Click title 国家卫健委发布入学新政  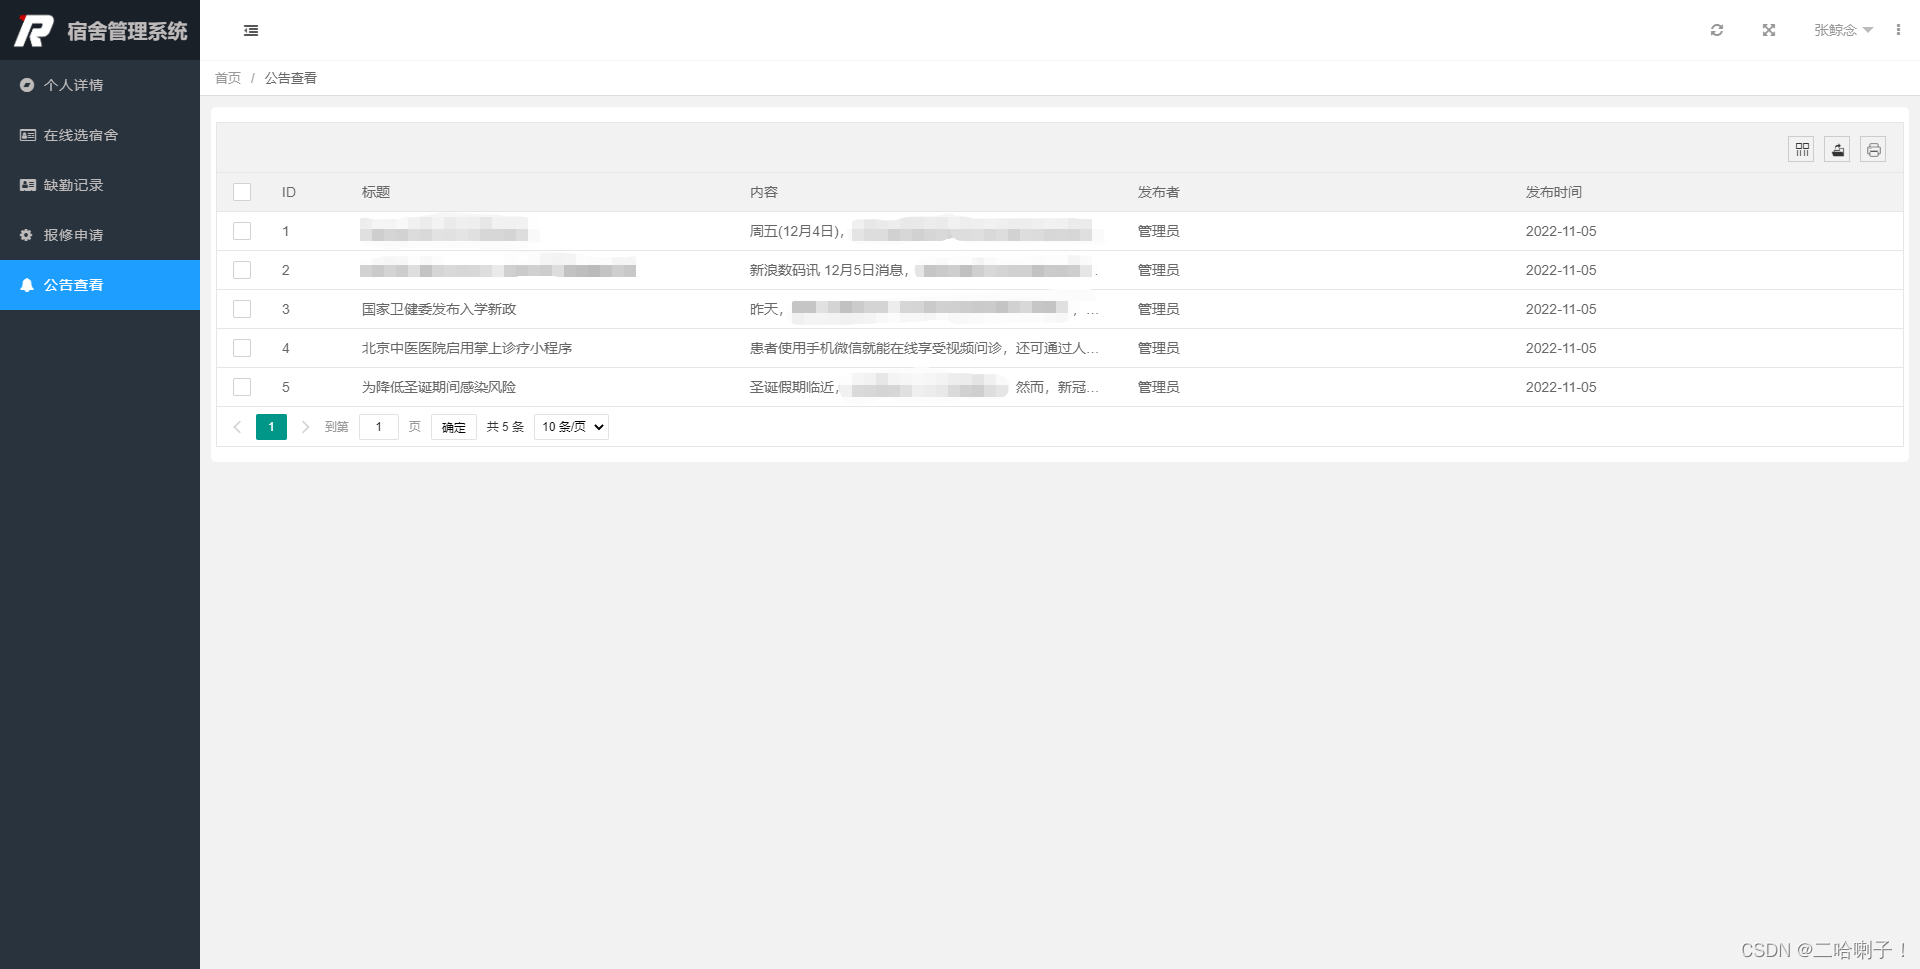pyautogui.click(x=439, y=309)
